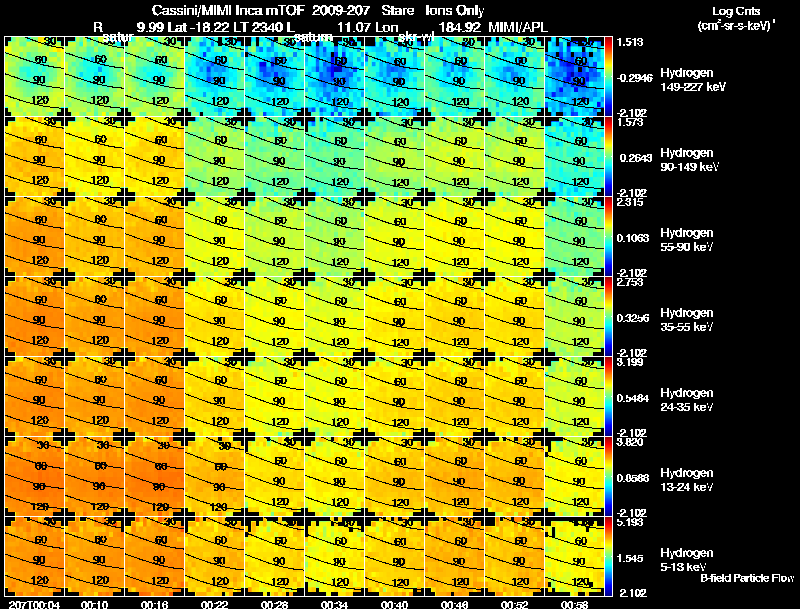The image size is (800, 609).
Task: Select the 5-13 keV image at 00:58
Action: pyautogui.click(x=574, y=556)
